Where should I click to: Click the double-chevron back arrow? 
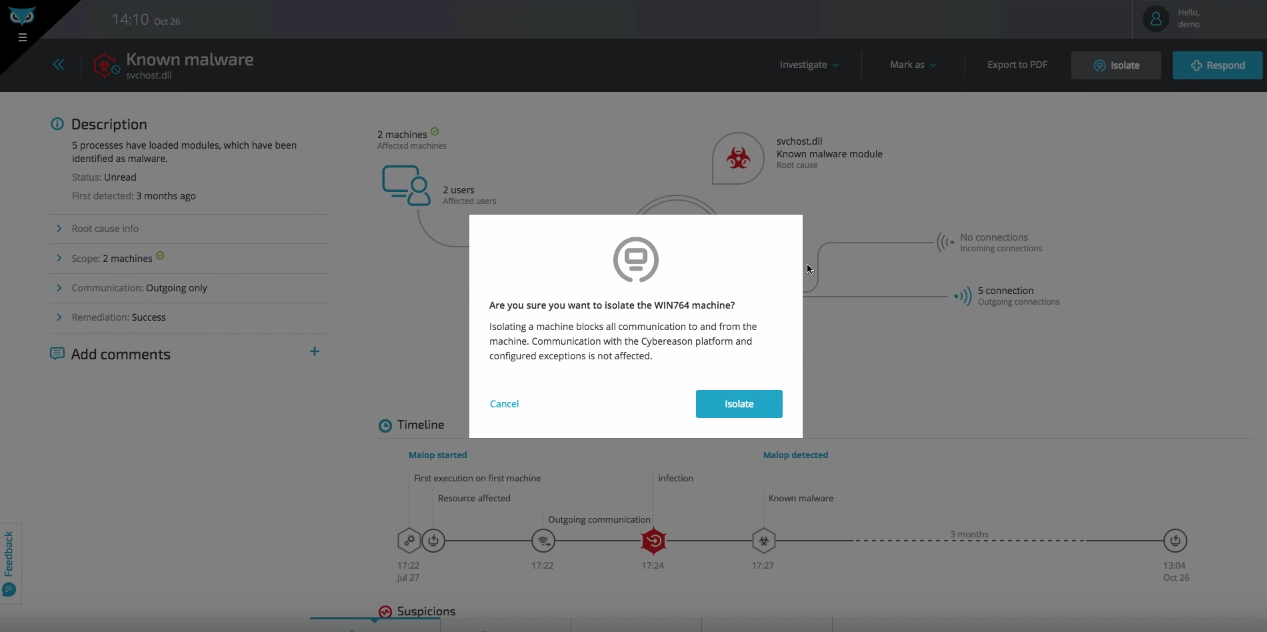[59, 65]
